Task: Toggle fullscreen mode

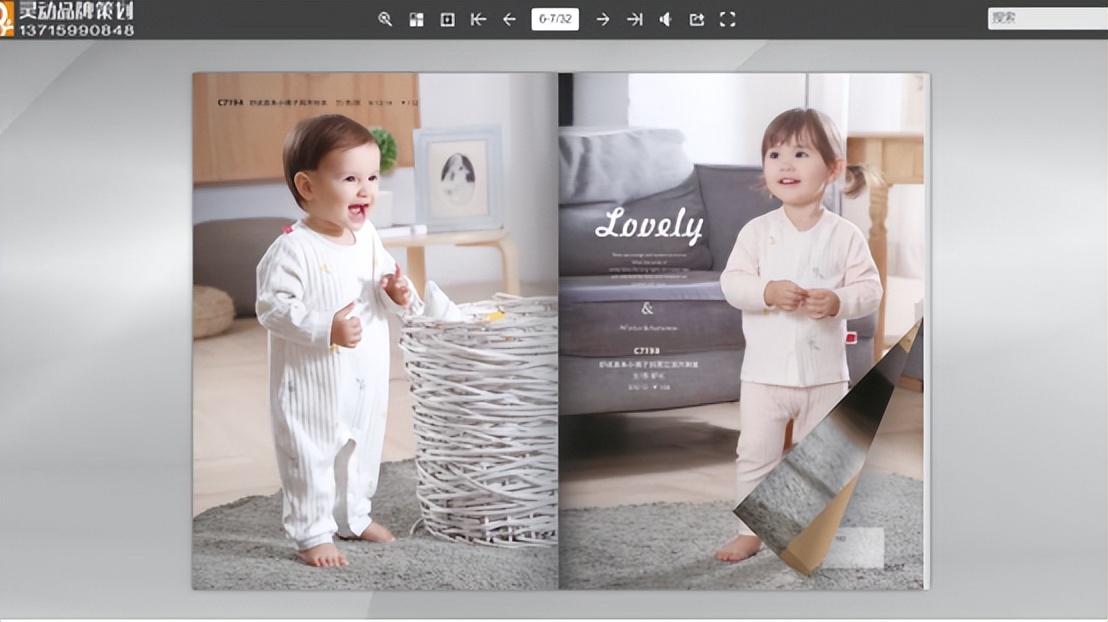Action: click(728, 19)
